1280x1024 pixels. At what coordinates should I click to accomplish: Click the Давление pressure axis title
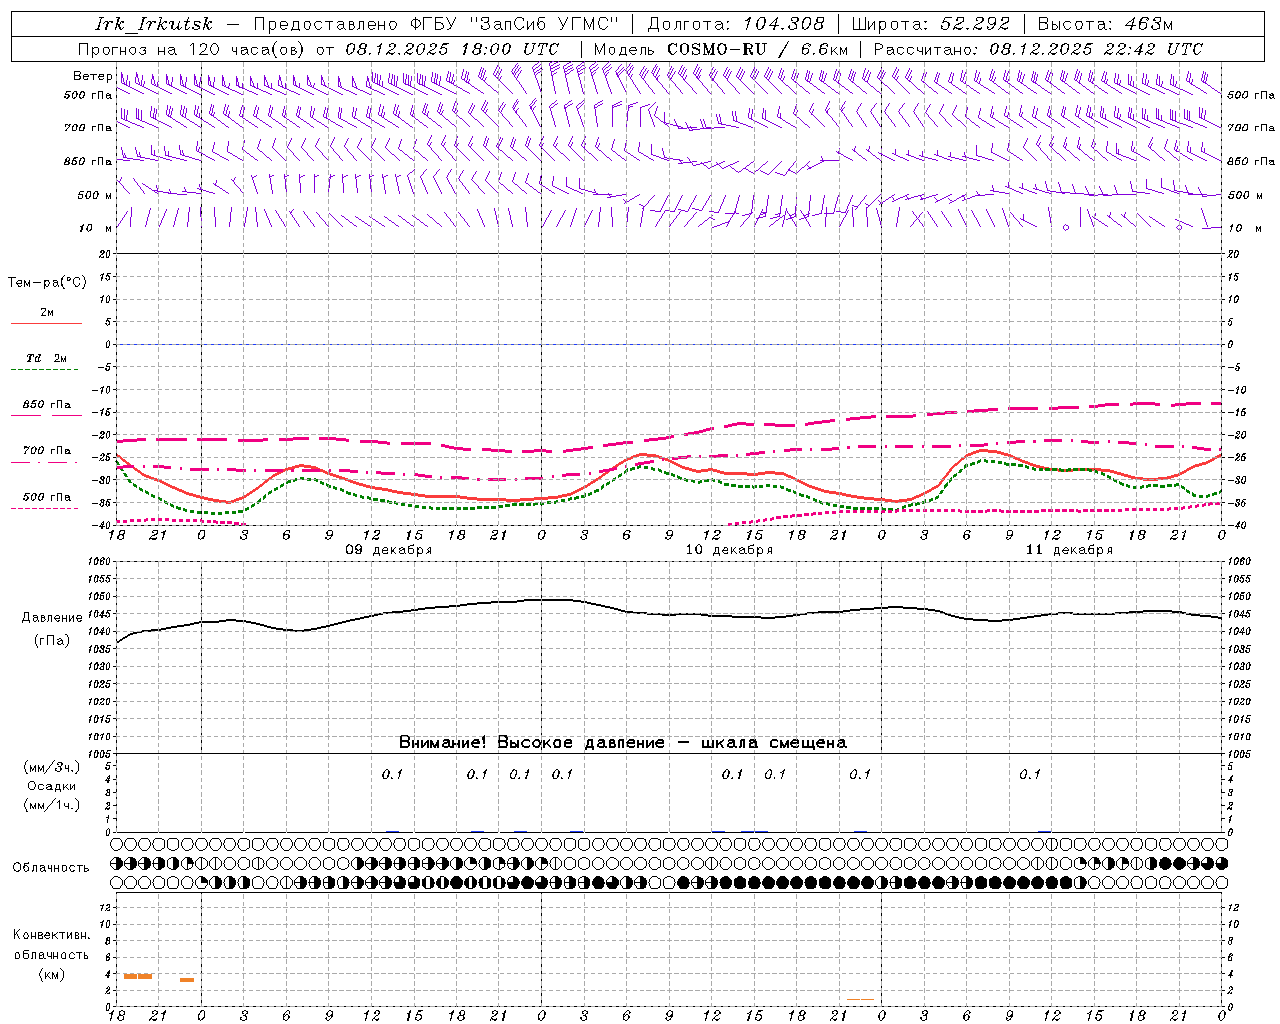pyautogui.click(x=52, y=618)
